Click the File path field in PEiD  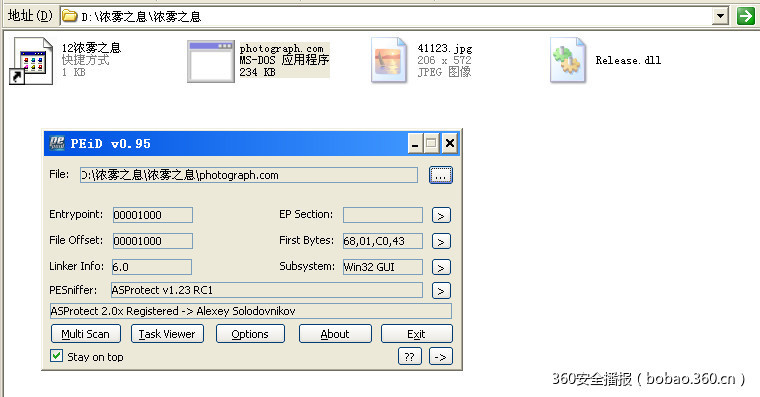click(249, 175)
